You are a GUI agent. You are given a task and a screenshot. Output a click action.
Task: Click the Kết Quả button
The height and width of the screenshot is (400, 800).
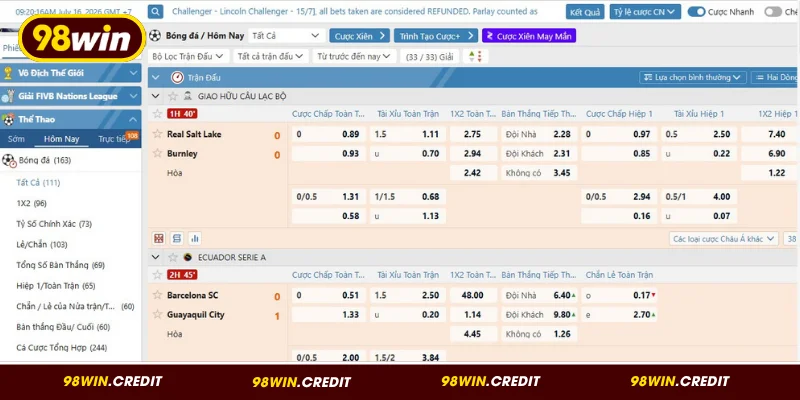click(x=585, y=12)
